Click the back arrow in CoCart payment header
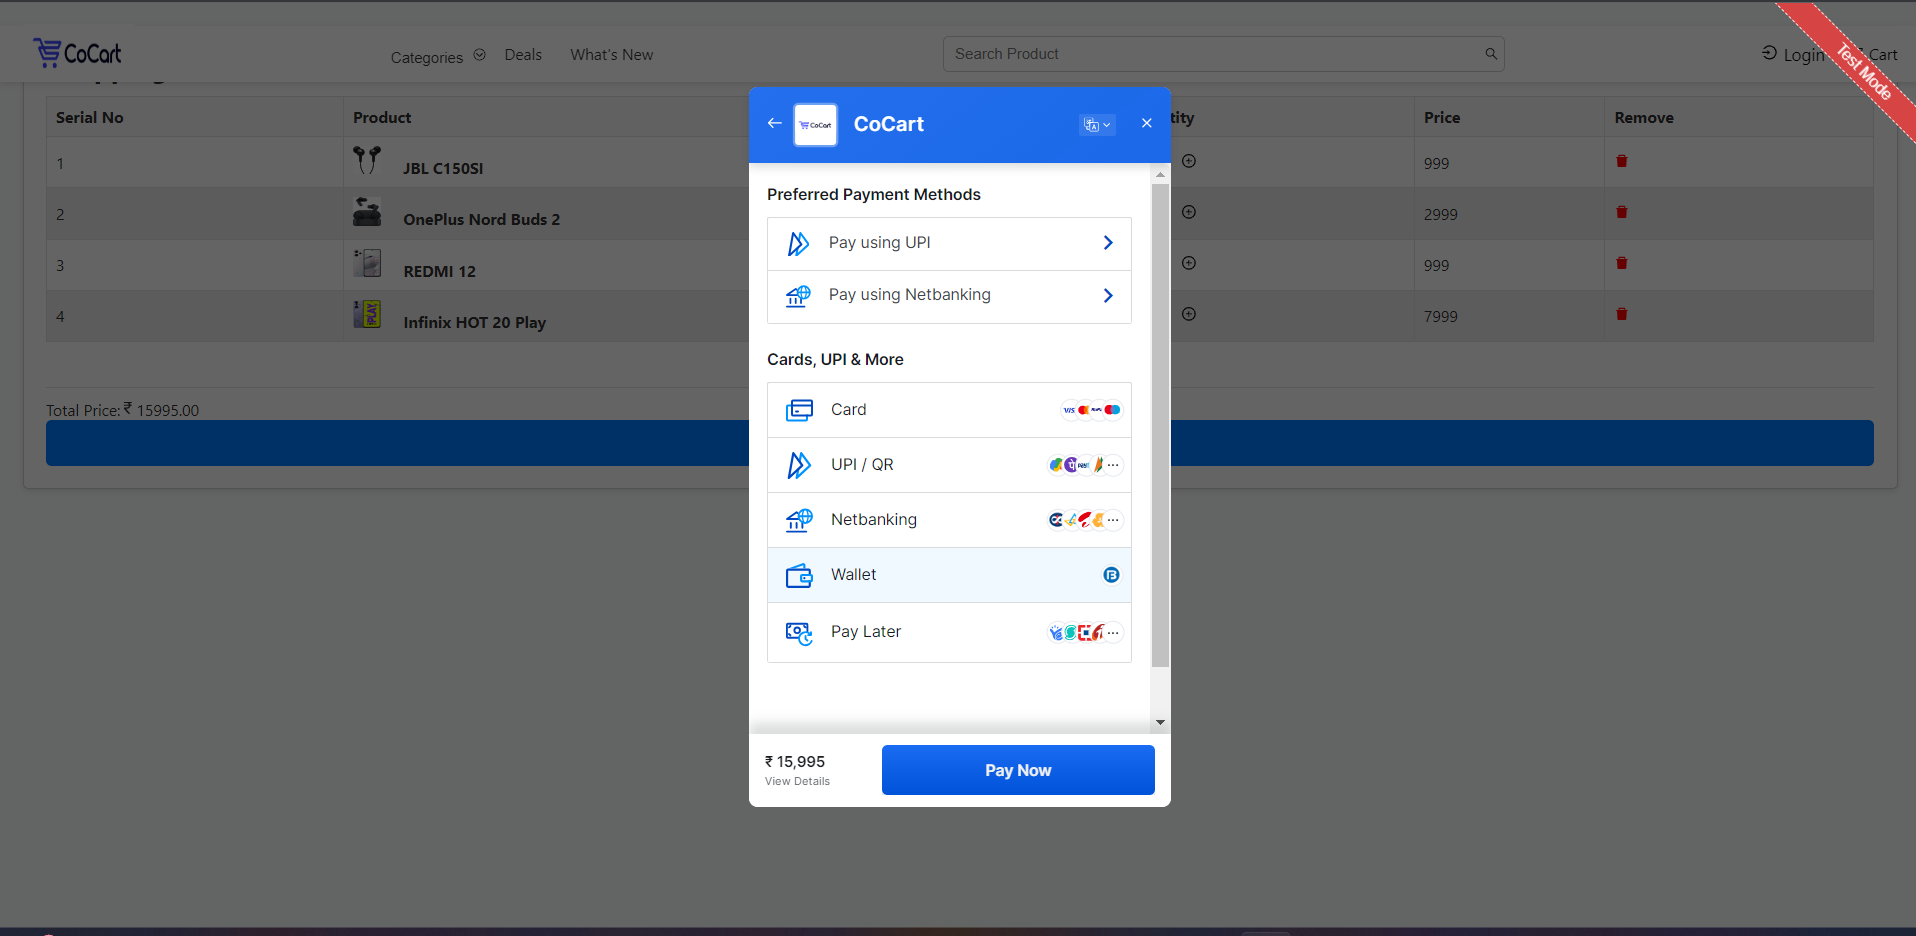 (774, 123)
